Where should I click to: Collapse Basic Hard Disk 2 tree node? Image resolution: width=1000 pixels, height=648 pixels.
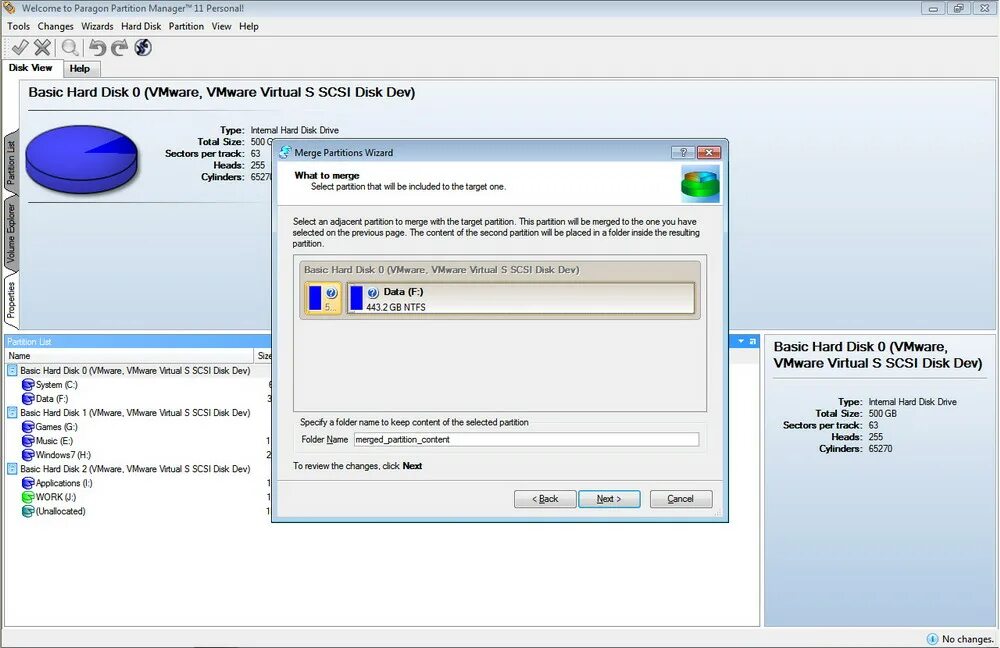(x=12, y=469)
